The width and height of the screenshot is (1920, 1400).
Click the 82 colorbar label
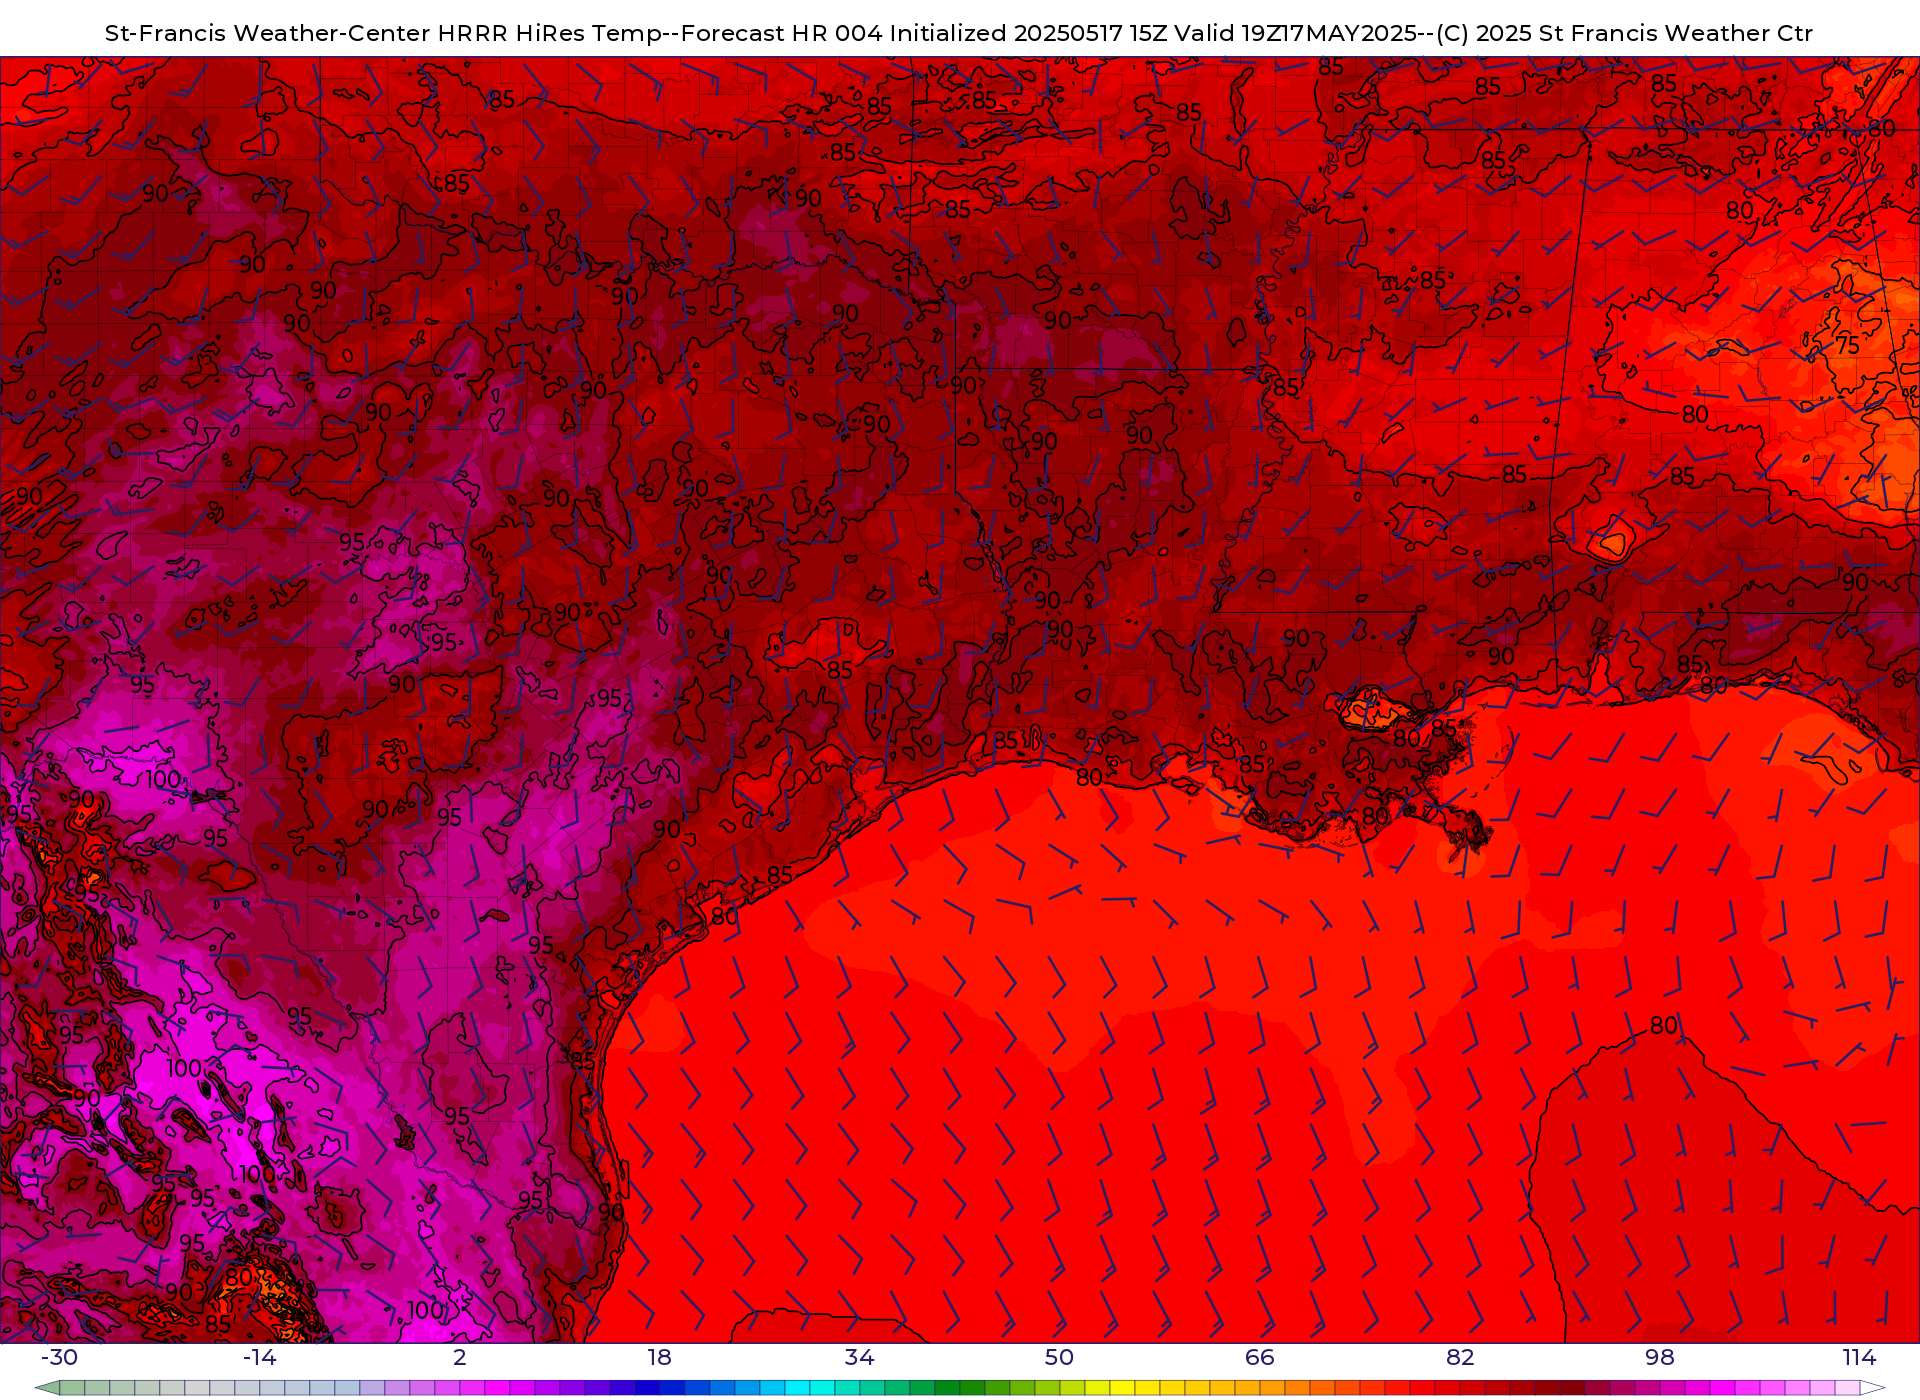[x=1460, y=1357]
